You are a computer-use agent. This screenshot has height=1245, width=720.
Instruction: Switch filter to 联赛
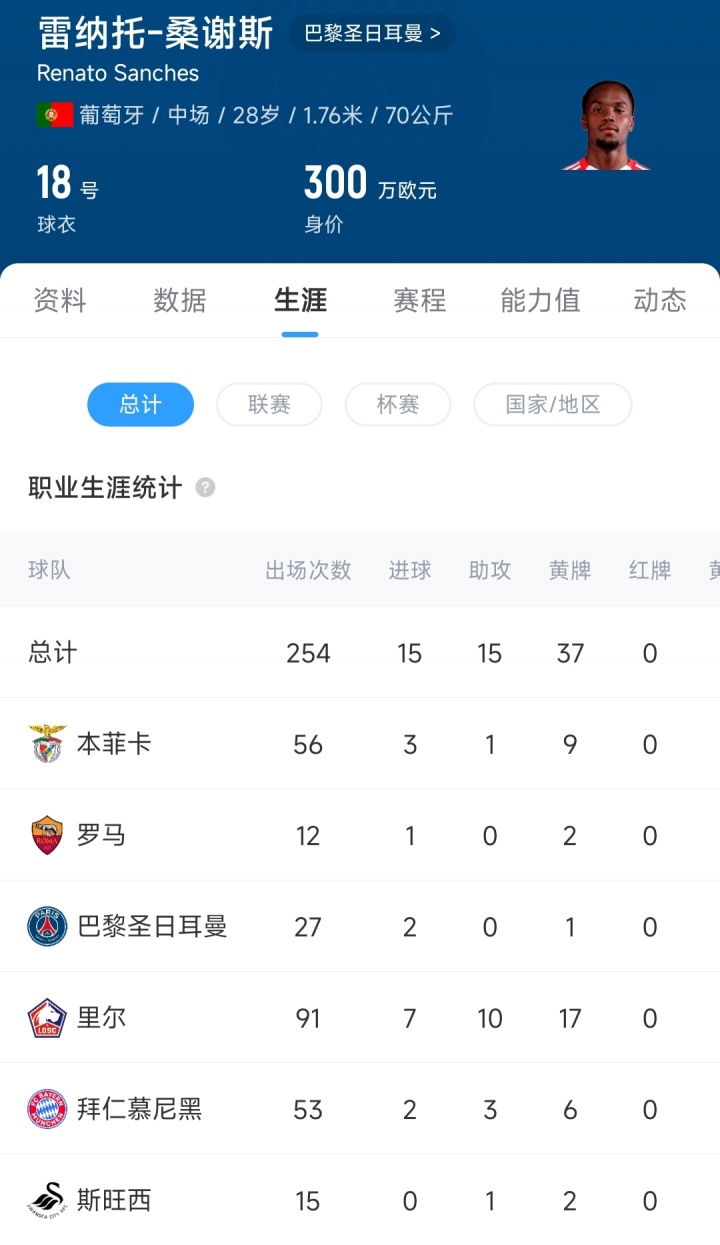tap(269, 404)
